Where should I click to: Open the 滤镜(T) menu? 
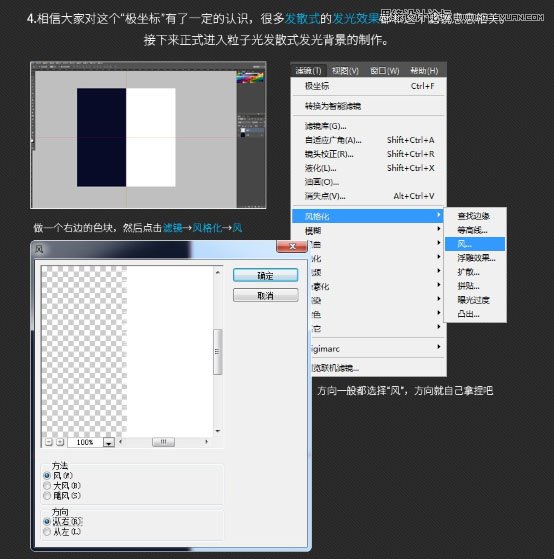[x=308, y=71]
